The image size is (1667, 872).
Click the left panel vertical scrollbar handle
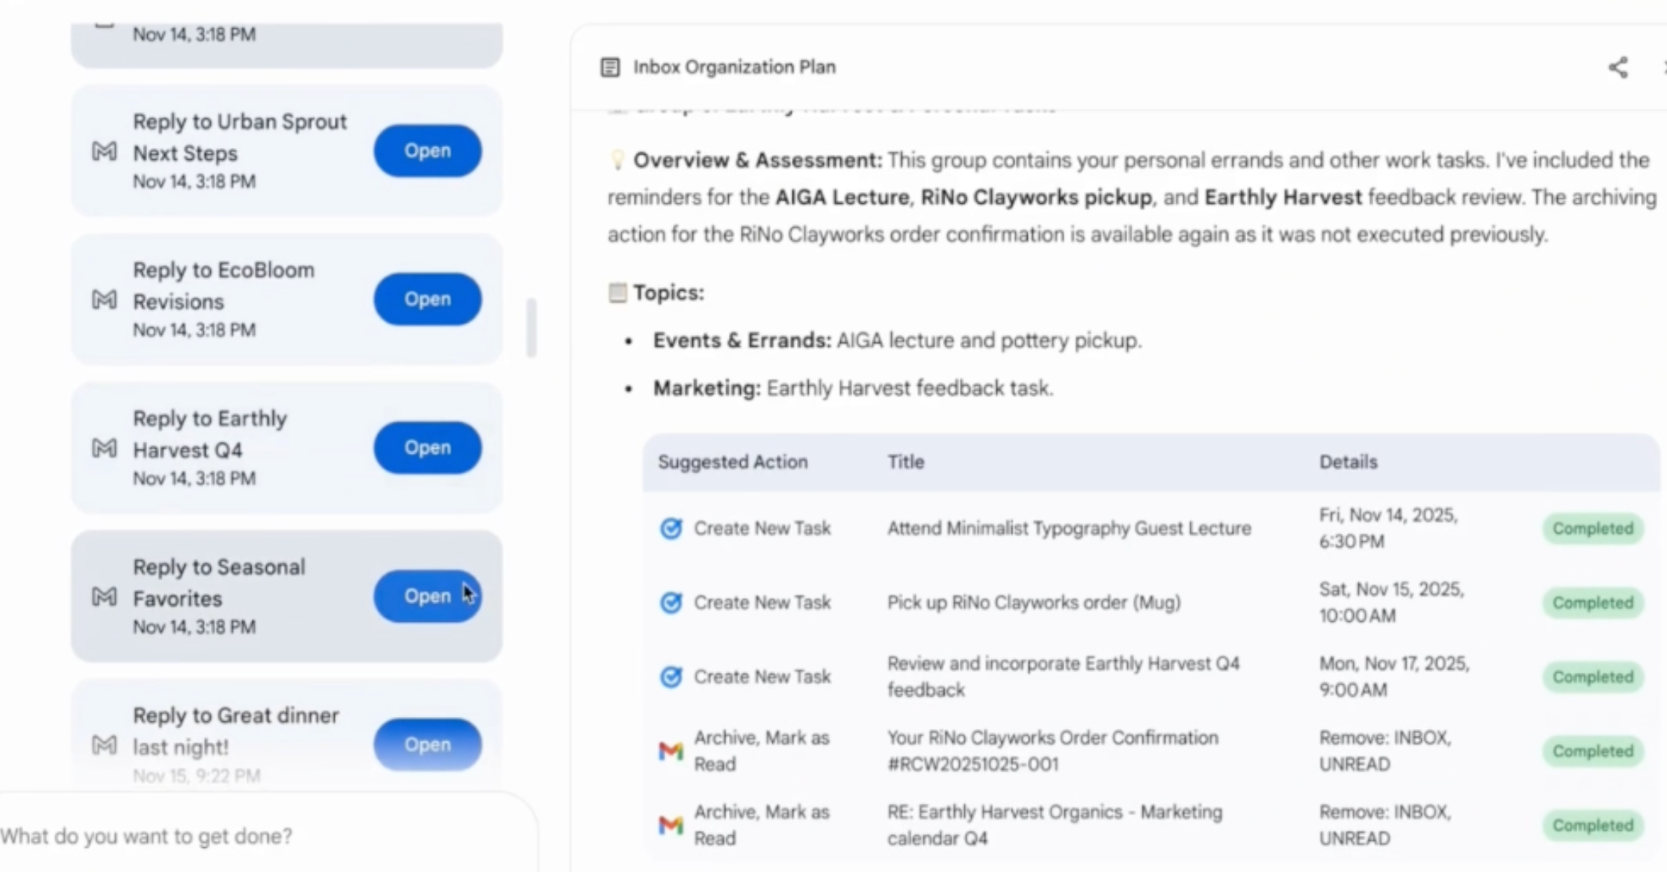[531, 327]
